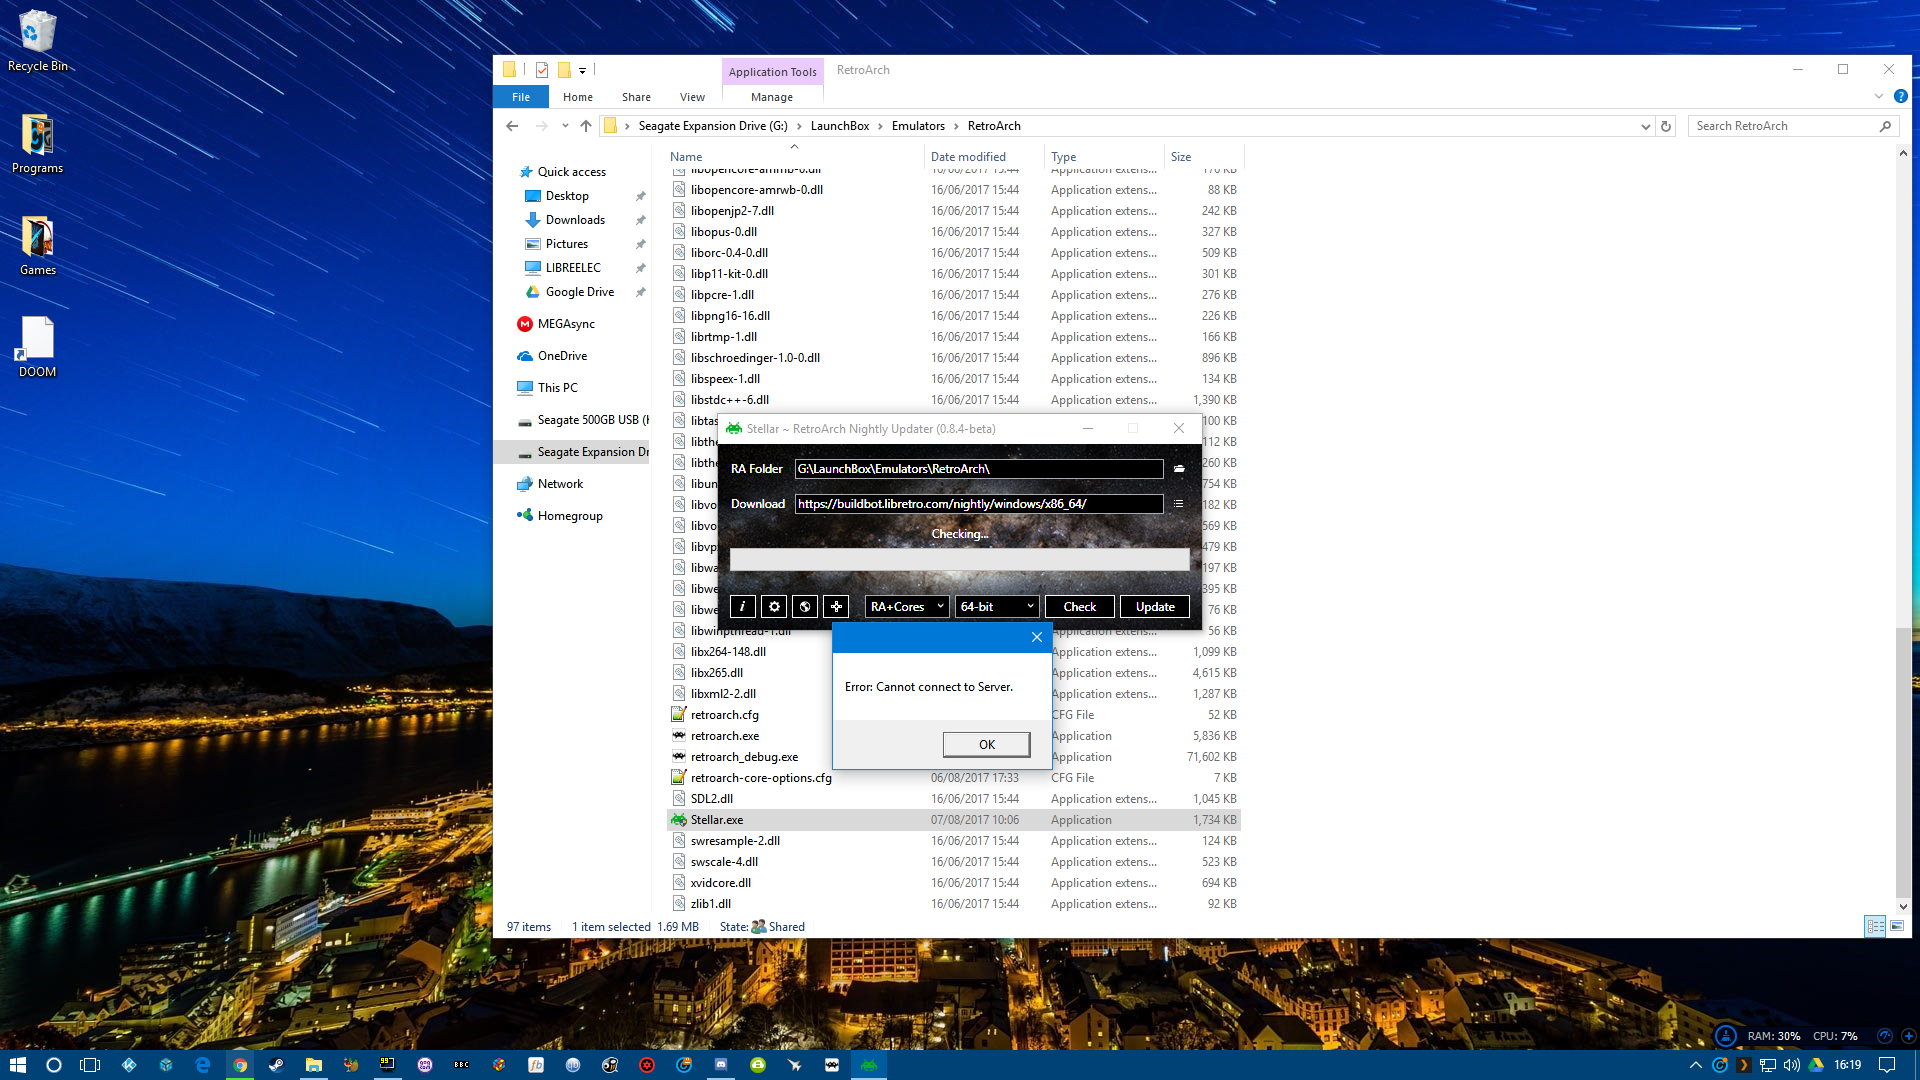Select the zlib1.dll file
This screenshot has height=1080, width=1920.
coord(711,904)
